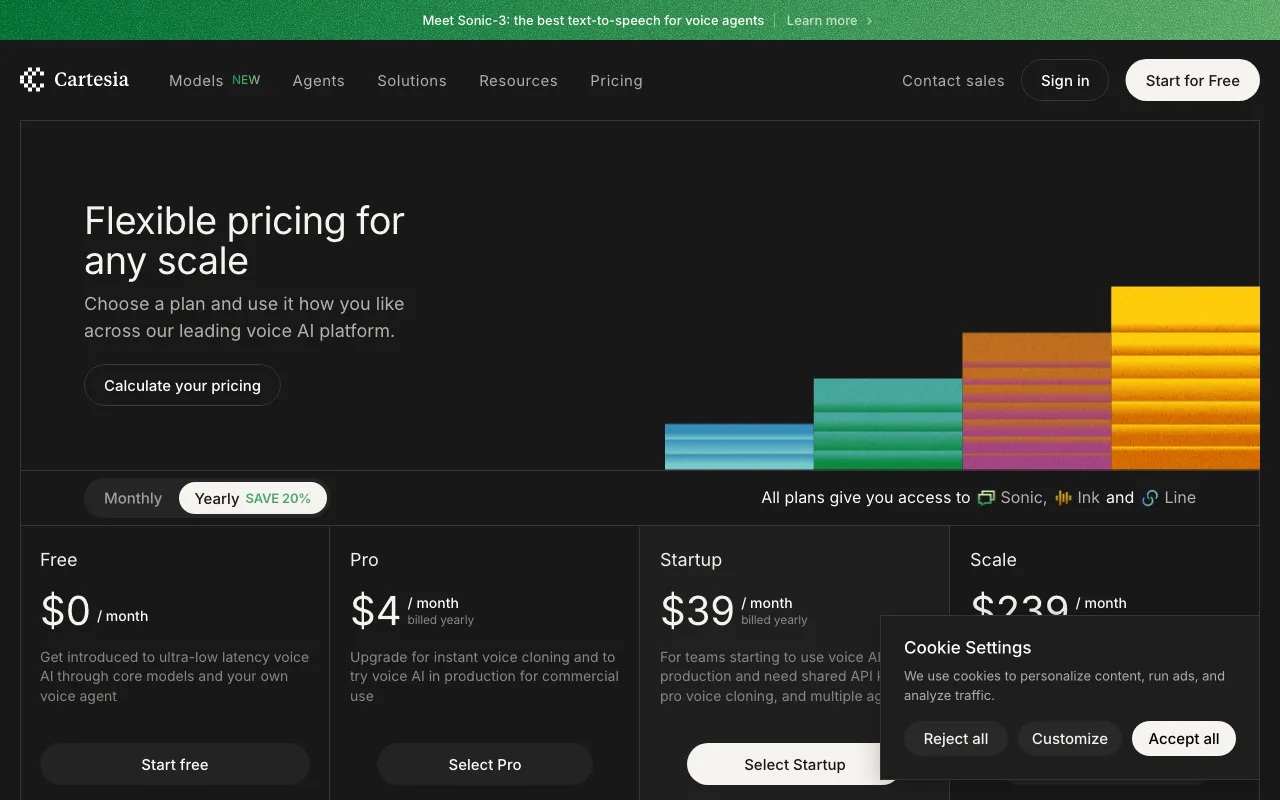Open the Resources menu
Viewport: 1280px width, 800px height.
click(x=518, y=81)
